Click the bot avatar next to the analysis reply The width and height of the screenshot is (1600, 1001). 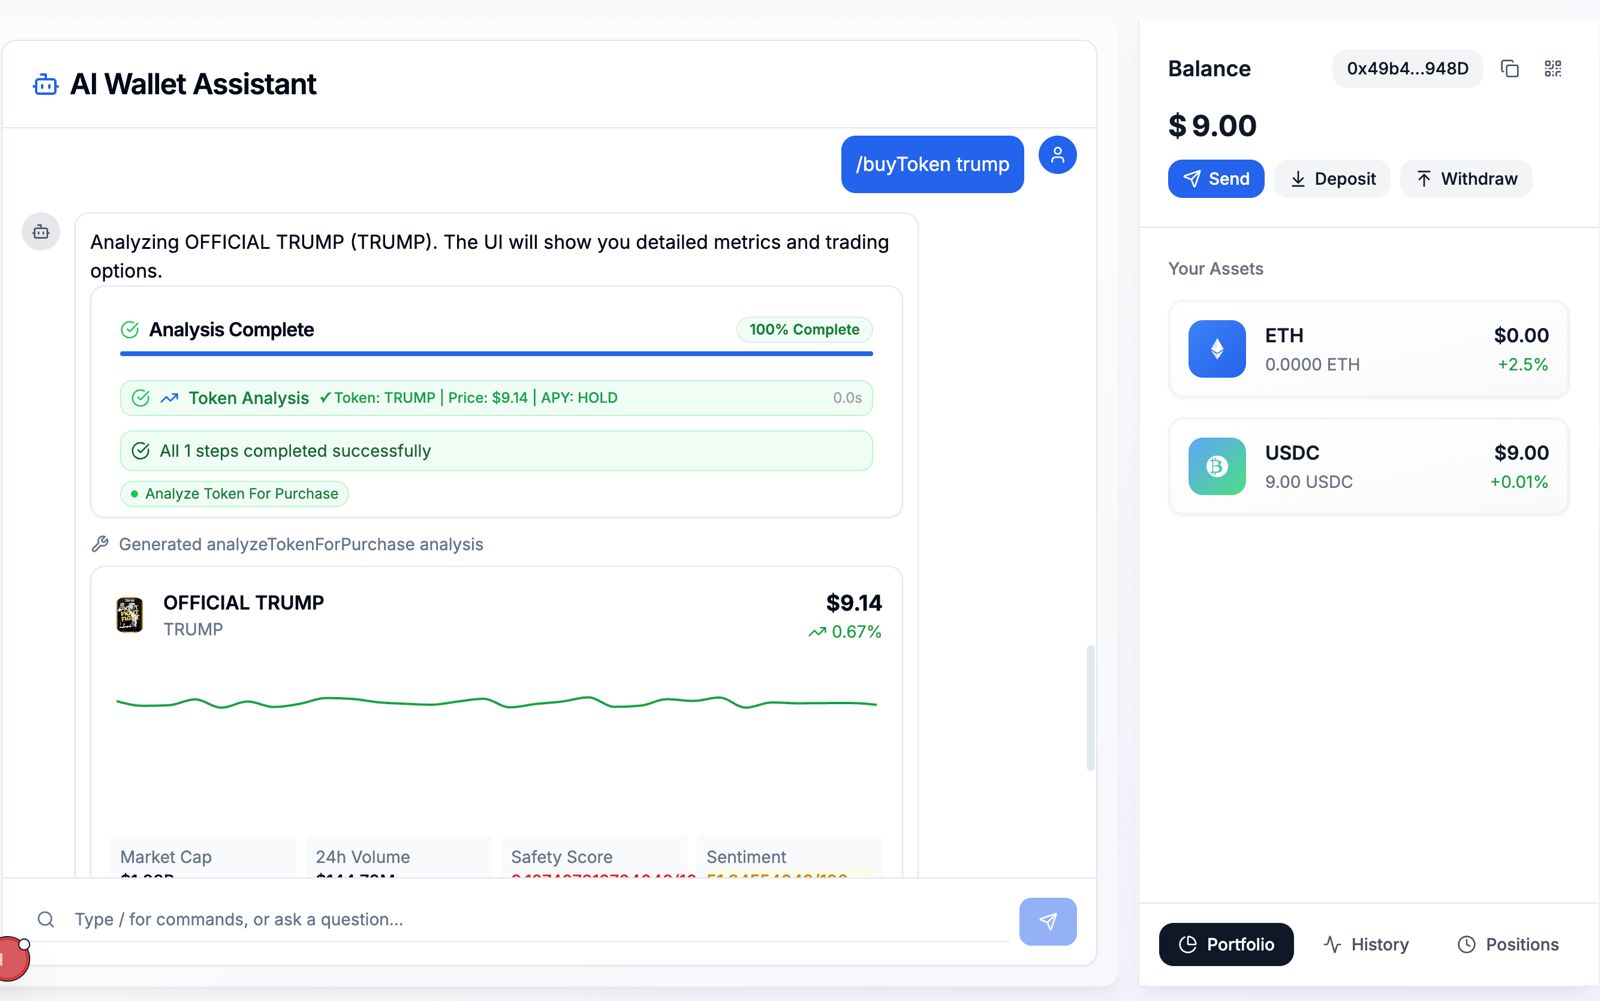pyautogui.click(x=41, y=232)
